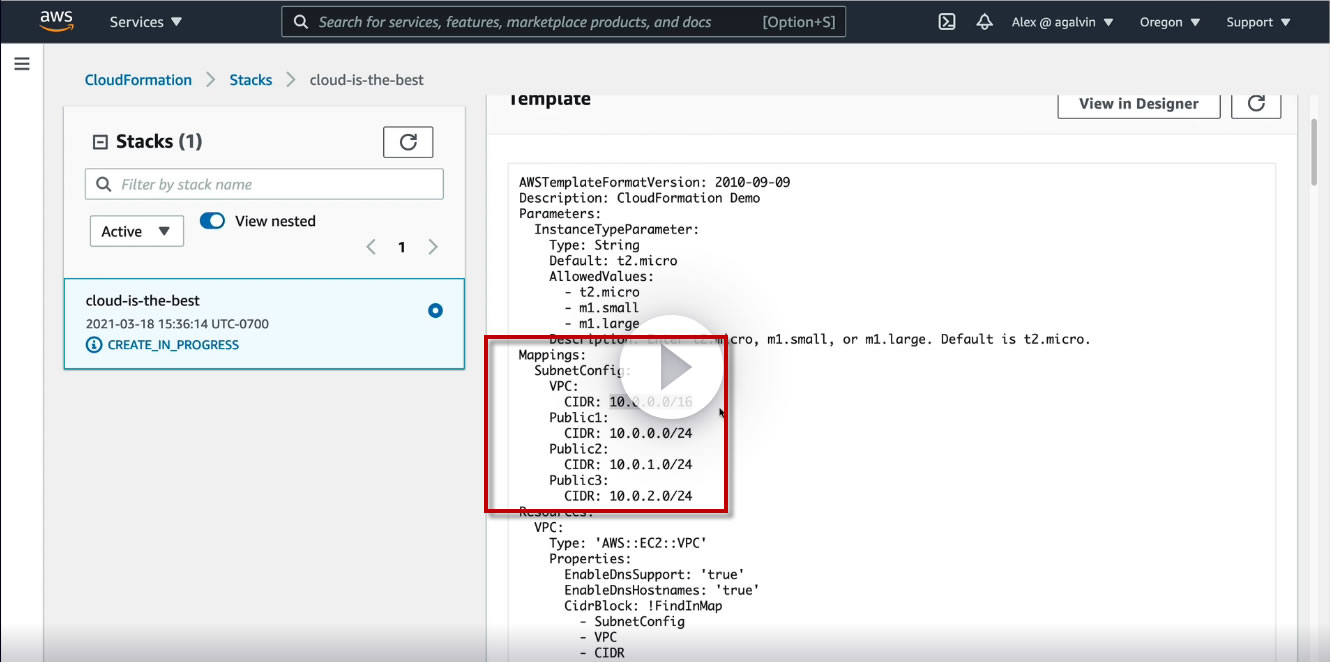The width and height of the screenshot is (1330, 662).
Task: Click the 'Default: t2.micro' line
Action: point(613,261)
